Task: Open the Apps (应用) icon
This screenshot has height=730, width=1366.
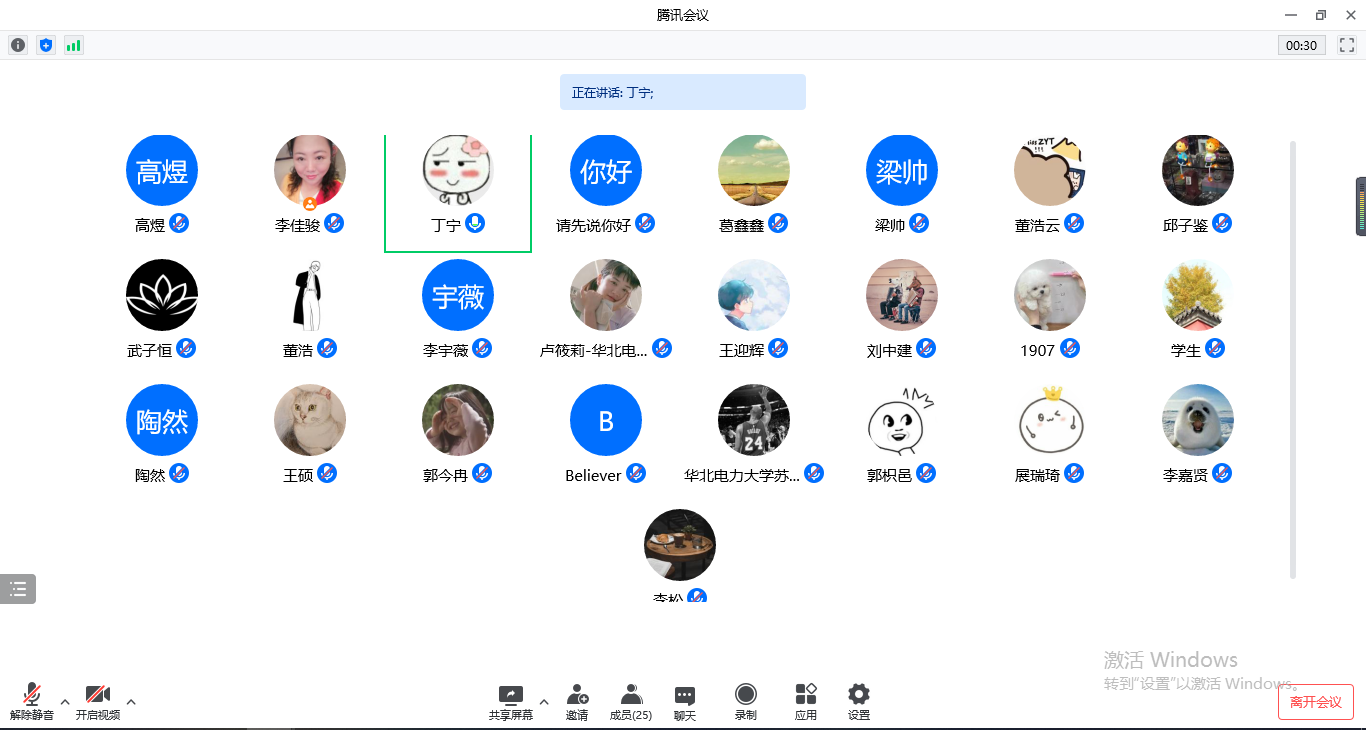Action: 806,702
